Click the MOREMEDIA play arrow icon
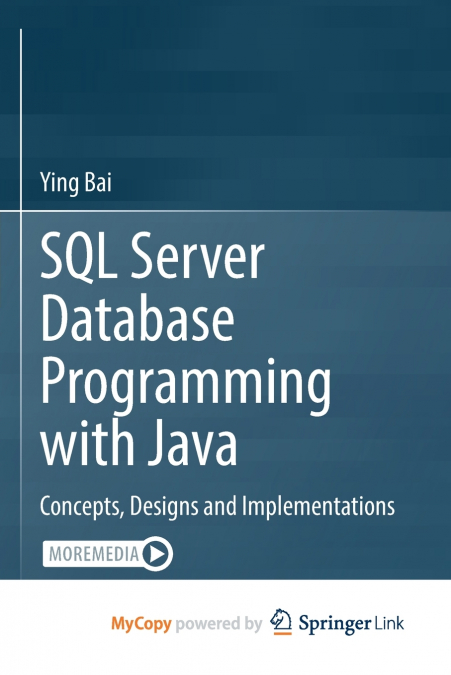 coord(157,554)
